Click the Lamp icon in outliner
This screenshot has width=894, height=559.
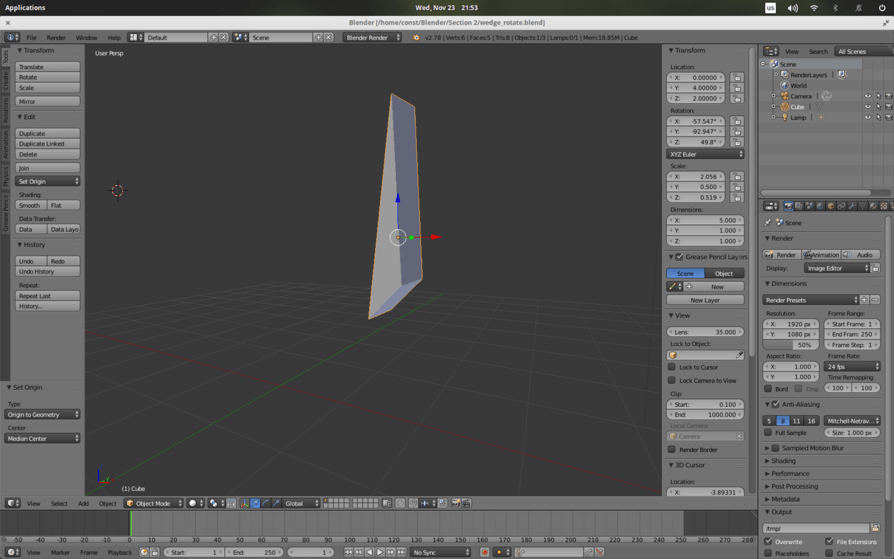(x=785, y=117)
